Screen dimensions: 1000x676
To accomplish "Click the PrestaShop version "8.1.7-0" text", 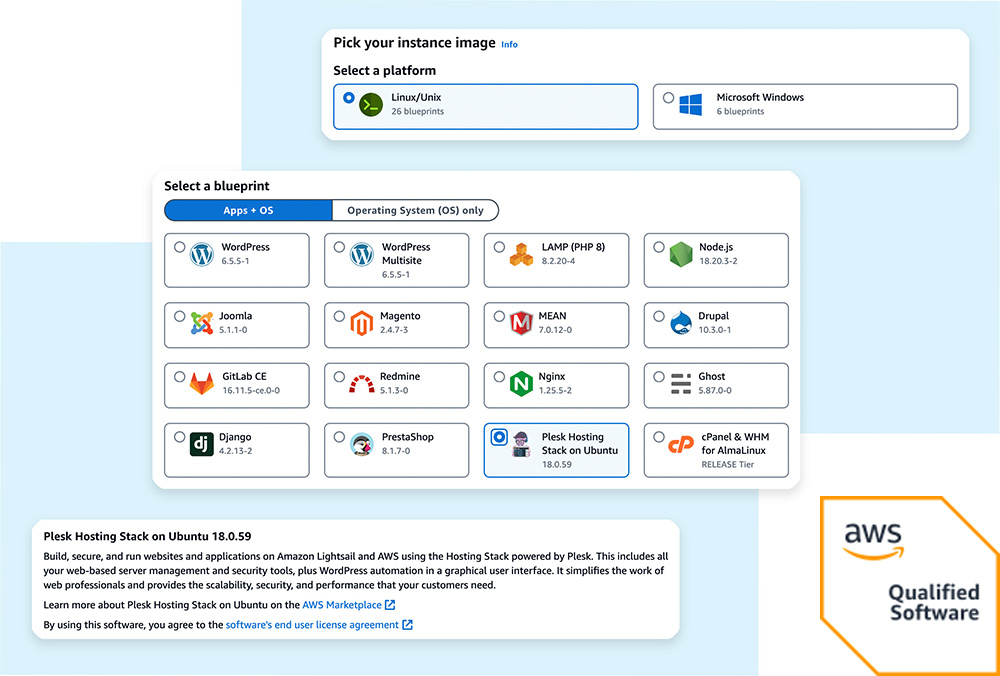I will coord(395,451).
